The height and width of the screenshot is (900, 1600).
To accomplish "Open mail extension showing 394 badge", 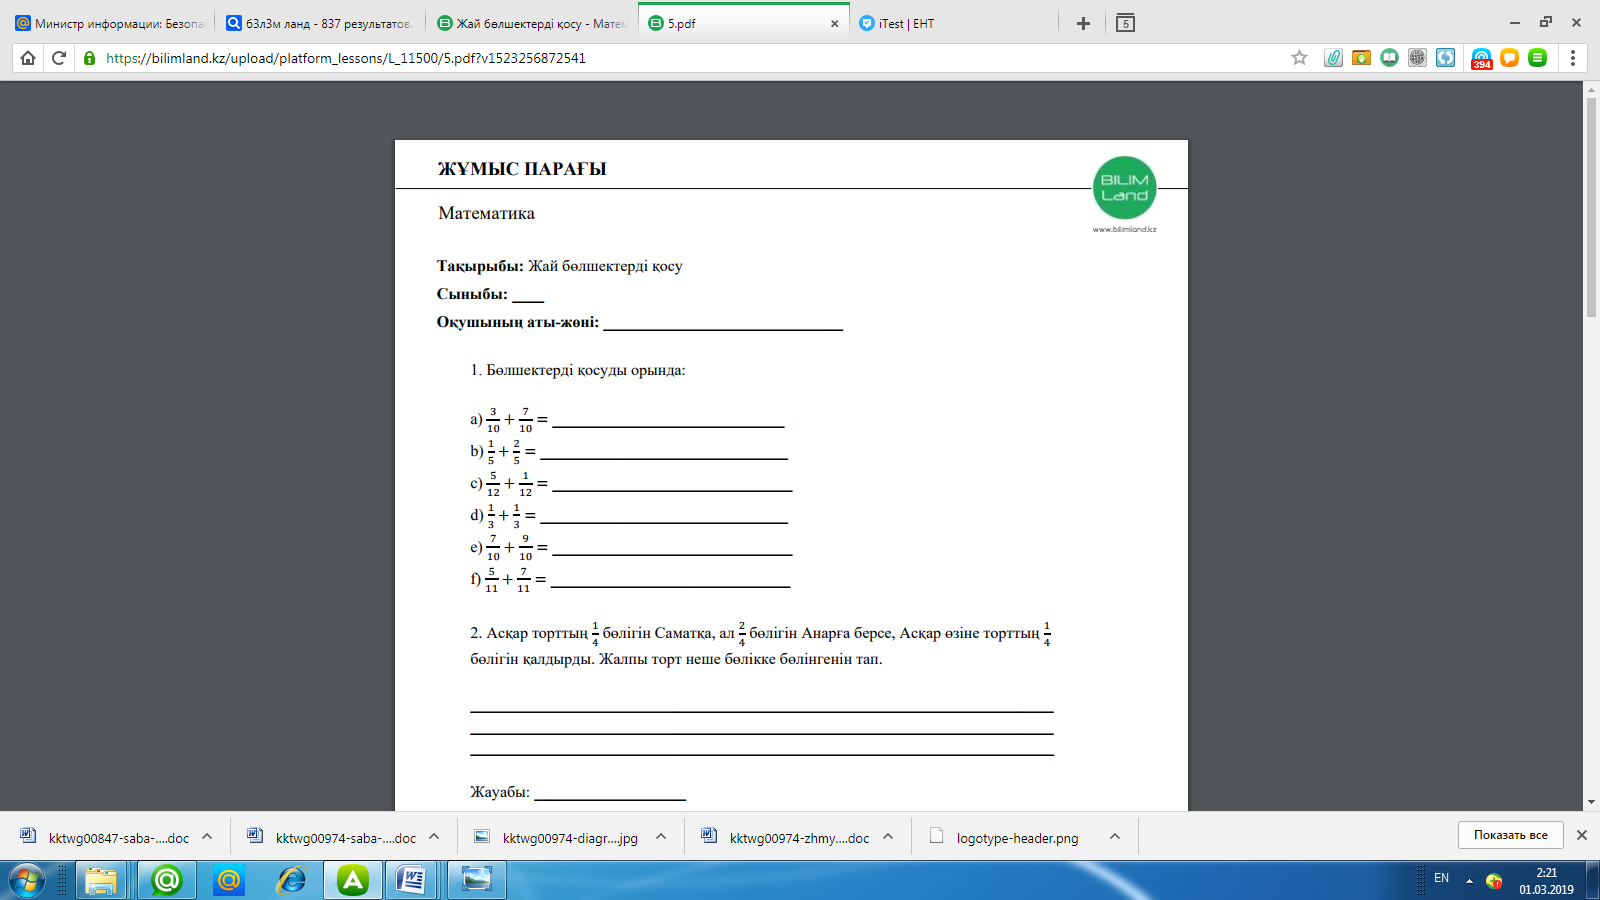I will (x=1482, y=58).
